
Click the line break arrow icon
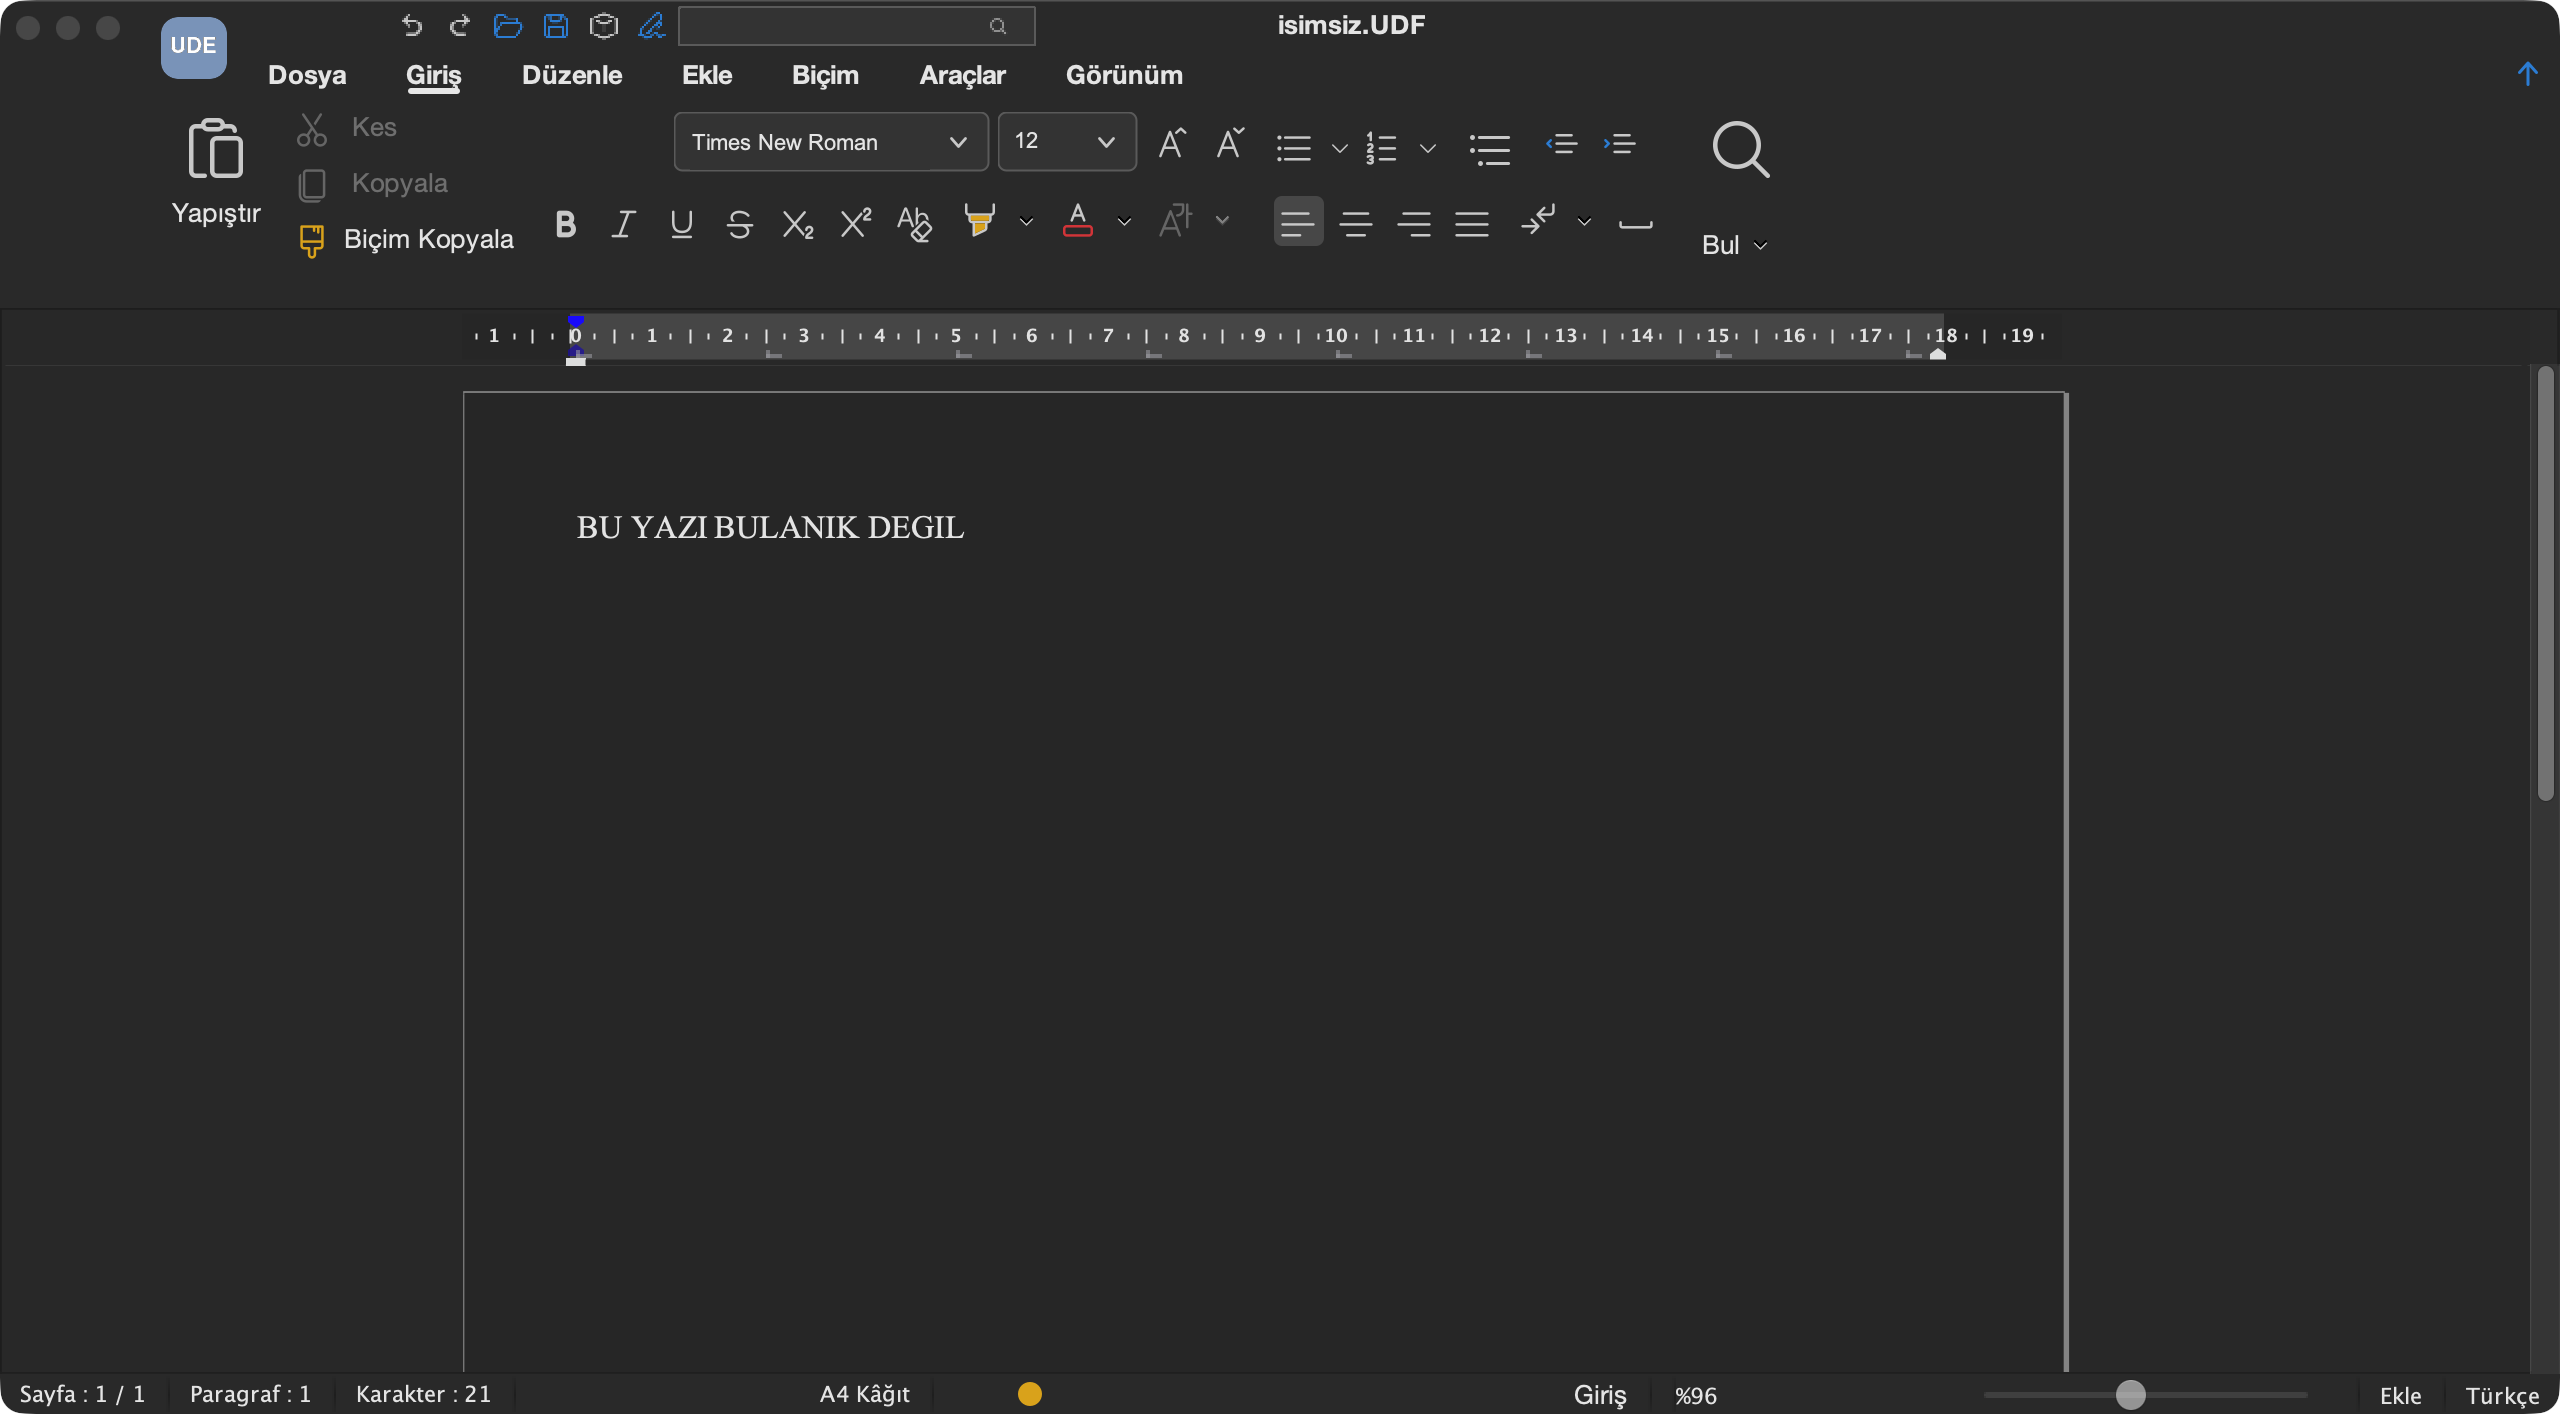[x=1538, y=220]
